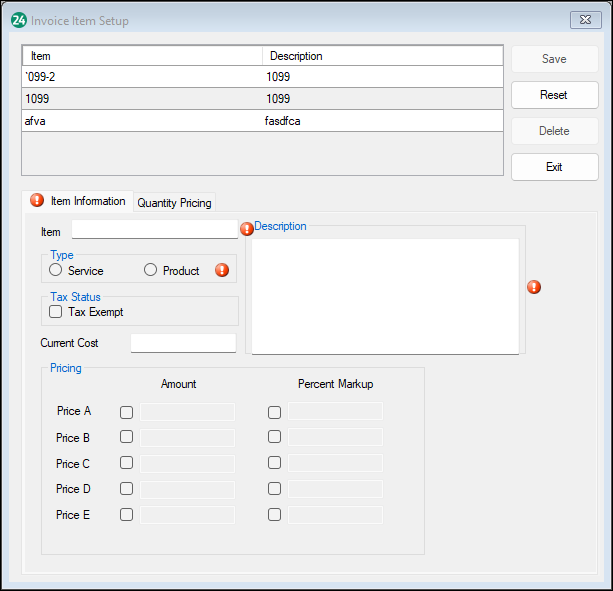Click inside the Description text area

point(385,296)
